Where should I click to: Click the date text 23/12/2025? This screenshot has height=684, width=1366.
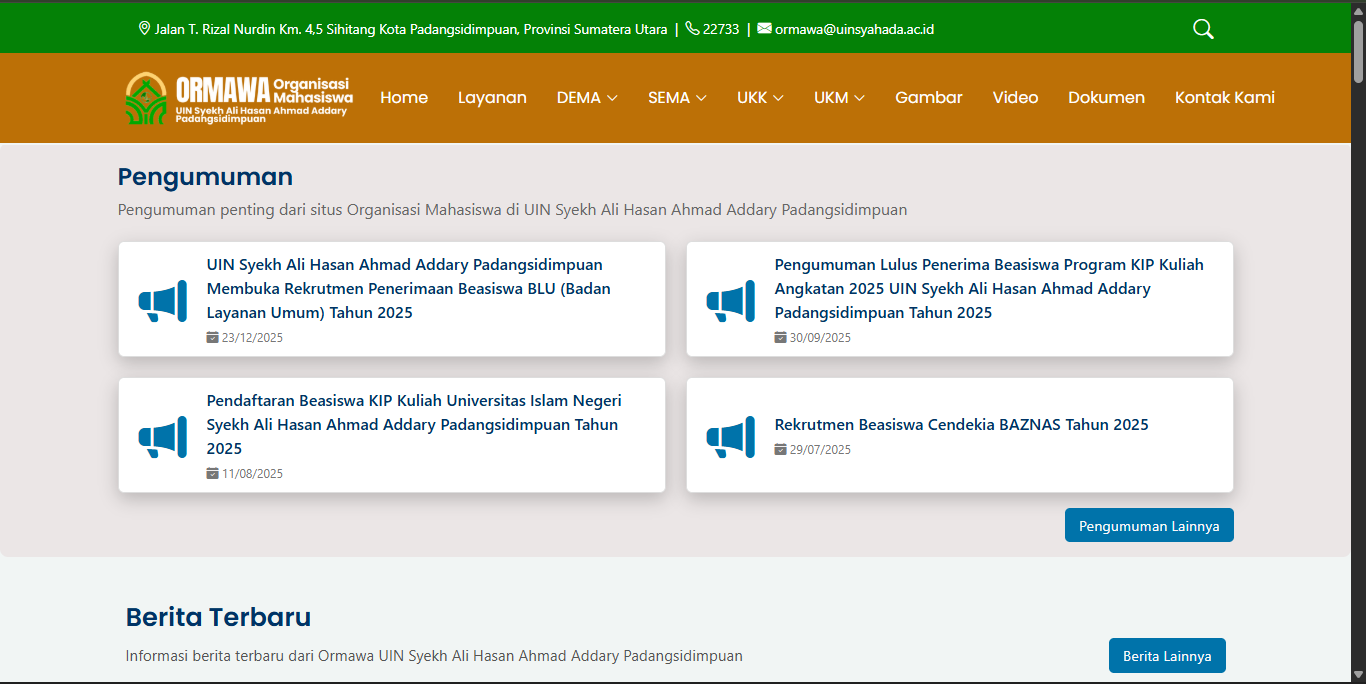[x=252, y=337]
